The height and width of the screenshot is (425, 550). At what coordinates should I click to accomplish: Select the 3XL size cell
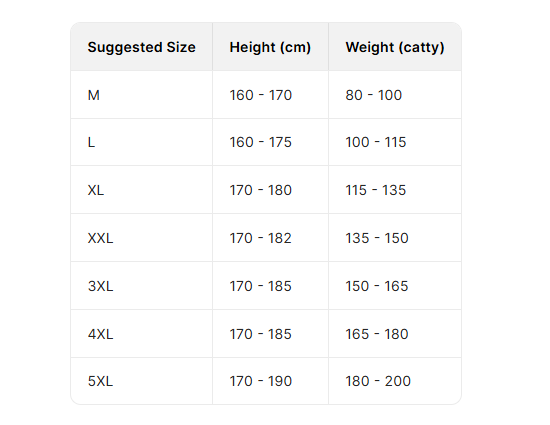tap(141, 286)
